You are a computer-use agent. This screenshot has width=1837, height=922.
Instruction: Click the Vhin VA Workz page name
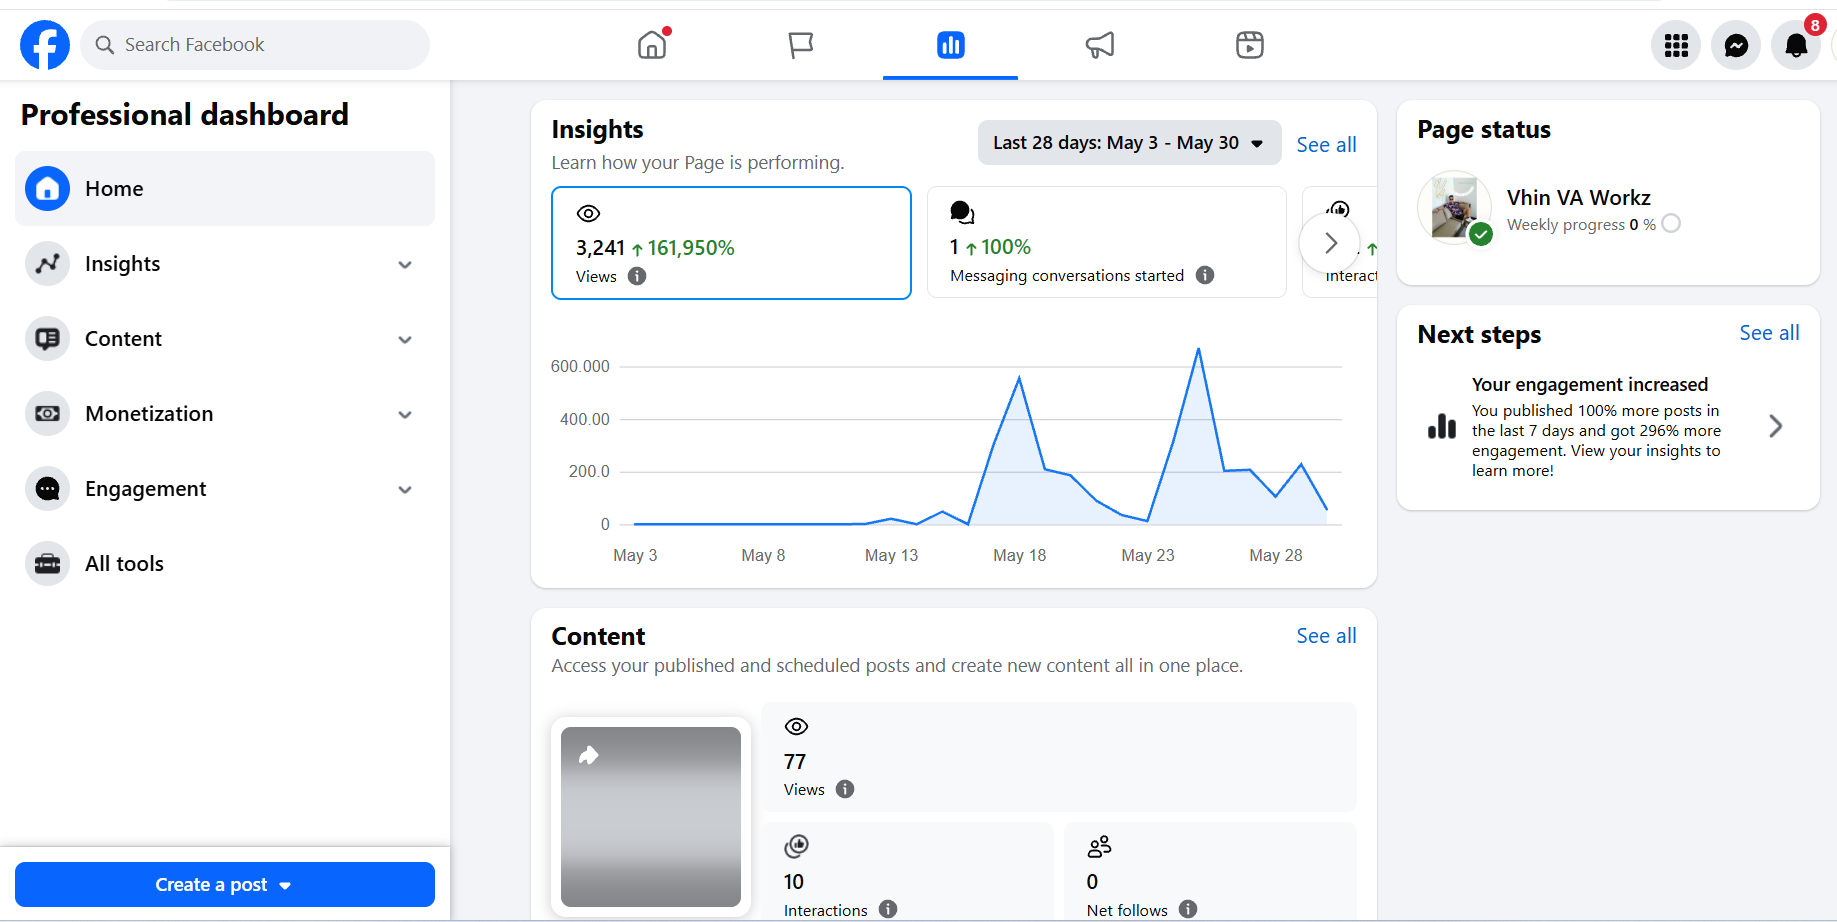click(1578, 198)
